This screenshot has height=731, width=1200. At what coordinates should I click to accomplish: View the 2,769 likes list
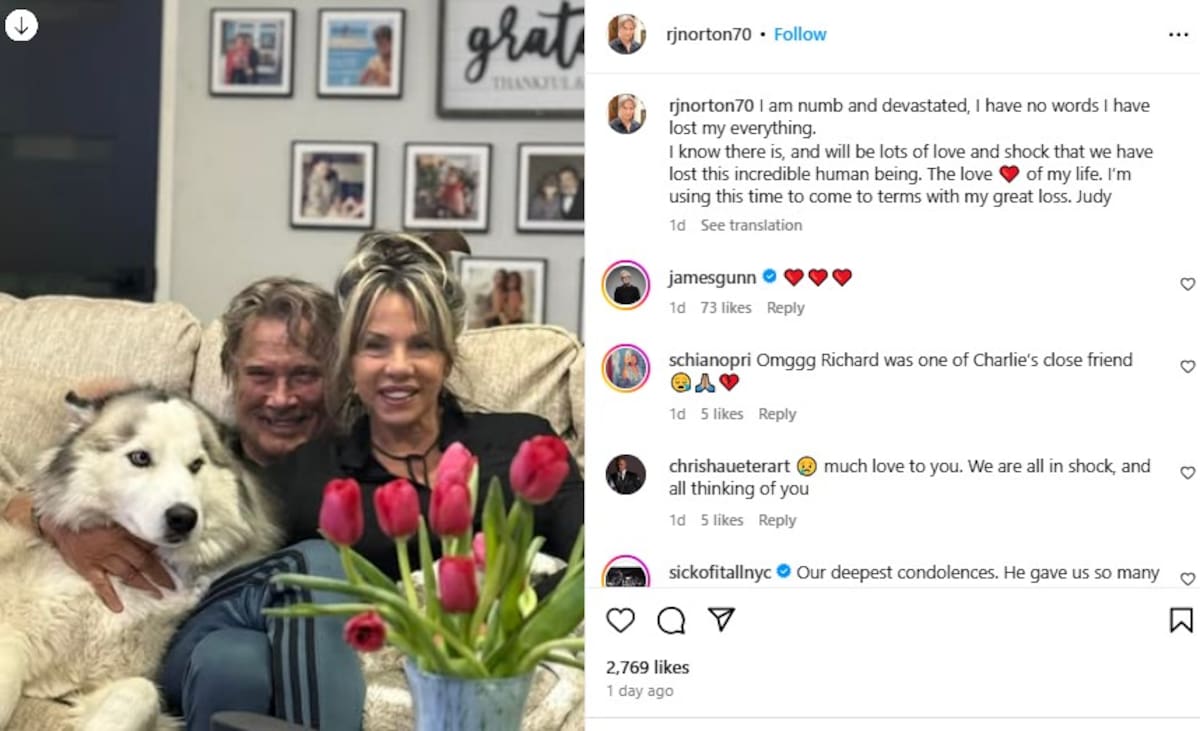pyautogui.click(x=647, y=667)
